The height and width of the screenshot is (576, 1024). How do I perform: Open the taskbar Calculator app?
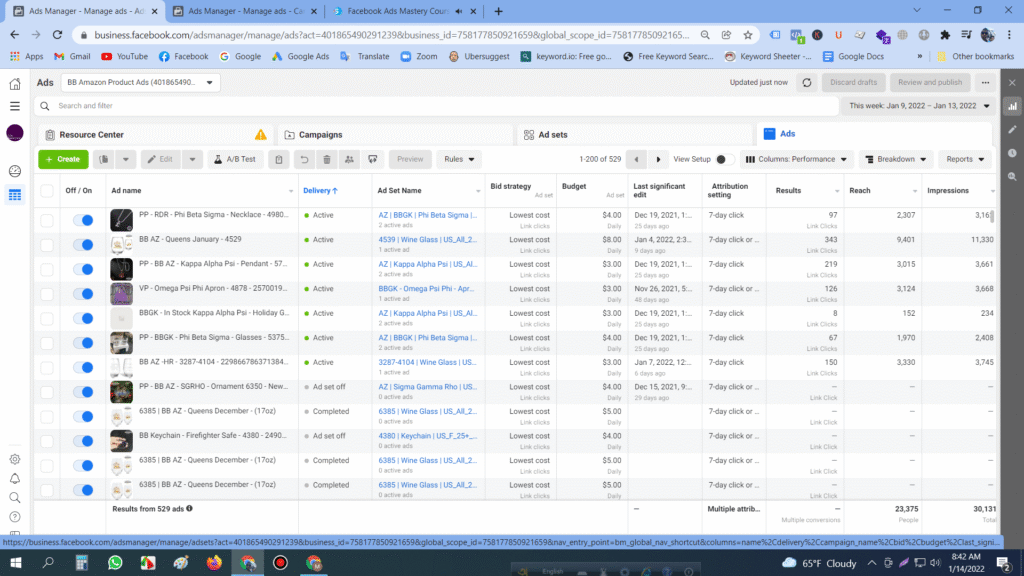(82, 563)
